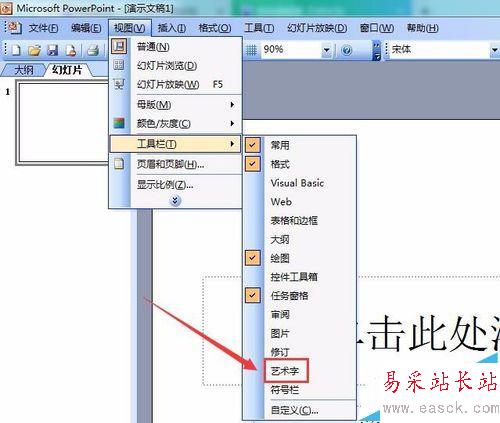Select 普通(N) view
This screenshot has width=500, height=423.
click(x=175, y=47)
